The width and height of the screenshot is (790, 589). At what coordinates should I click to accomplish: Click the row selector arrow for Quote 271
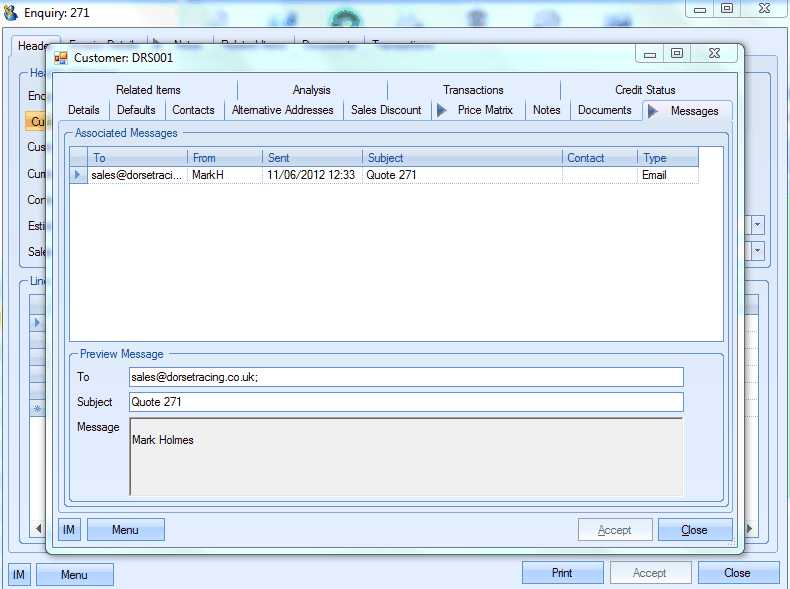click(x=78, y=175)
